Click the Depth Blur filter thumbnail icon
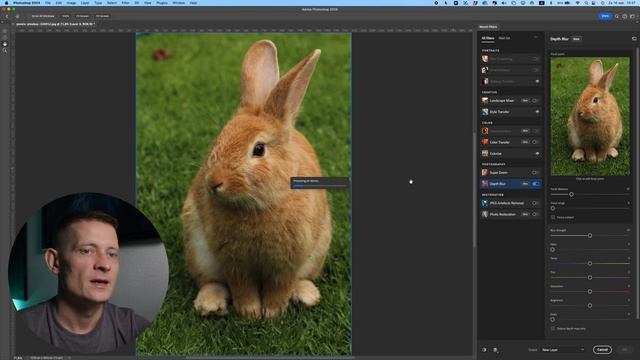Image resolution: width=640 pixels, height=360 pixels. pyautogui.click(x=485, y=184)
